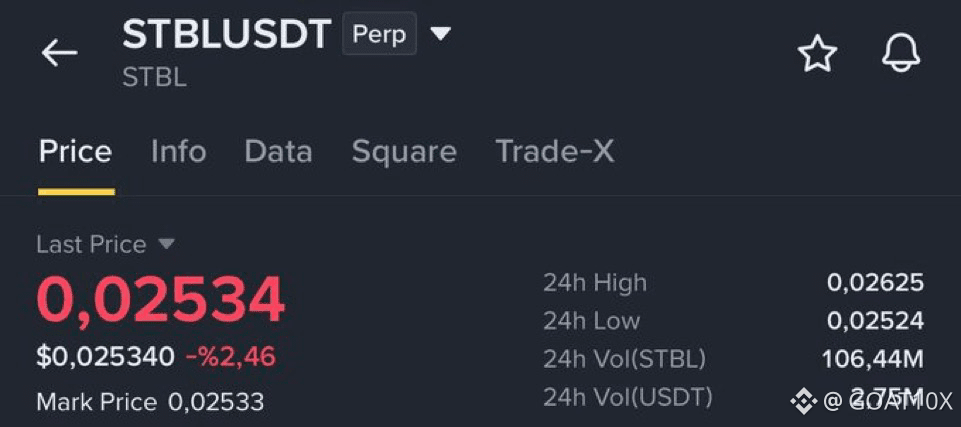The image size is (961, 427).
Task: Click the Binance logo watermark icon
Action: pos(803,402)
